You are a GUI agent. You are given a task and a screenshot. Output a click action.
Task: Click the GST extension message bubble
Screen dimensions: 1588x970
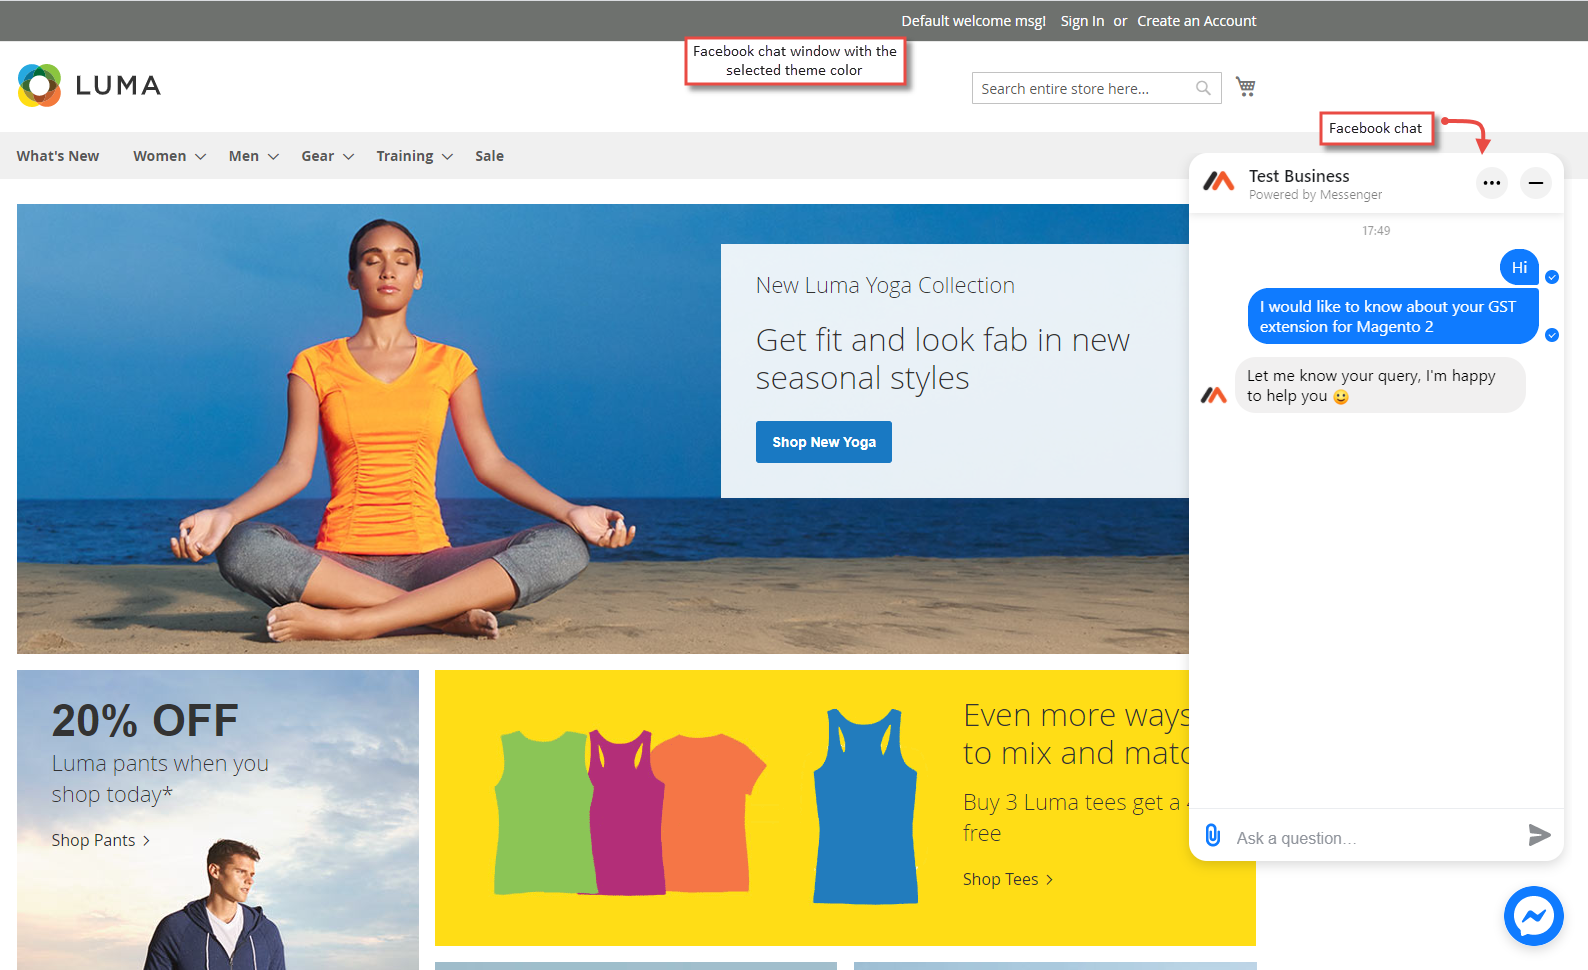(x=1393, y=316)
